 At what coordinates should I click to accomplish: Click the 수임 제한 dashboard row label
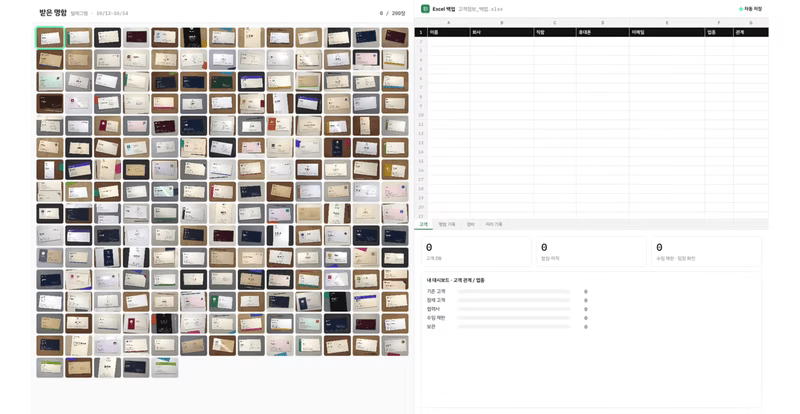[x=436, y=318]
